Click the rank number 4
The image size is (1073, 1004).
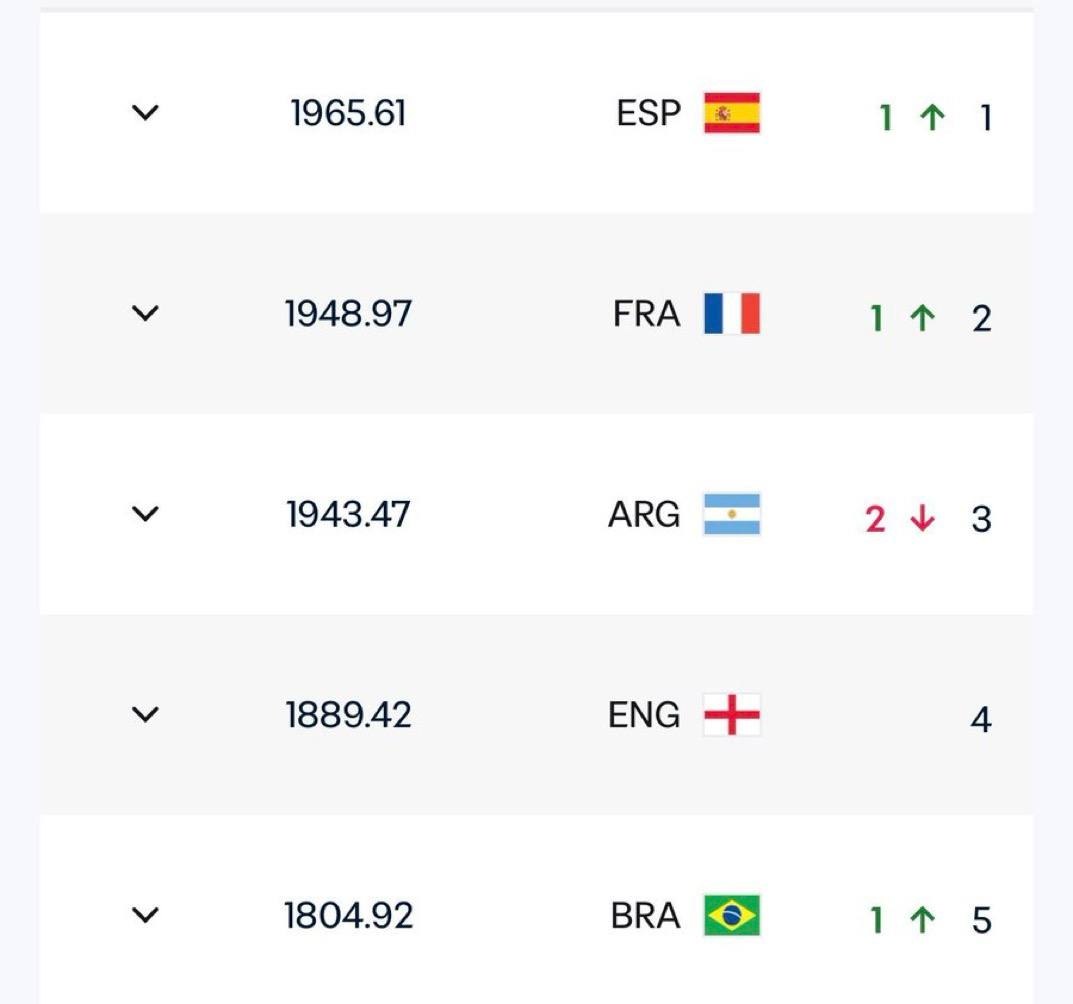click(981, 719)
